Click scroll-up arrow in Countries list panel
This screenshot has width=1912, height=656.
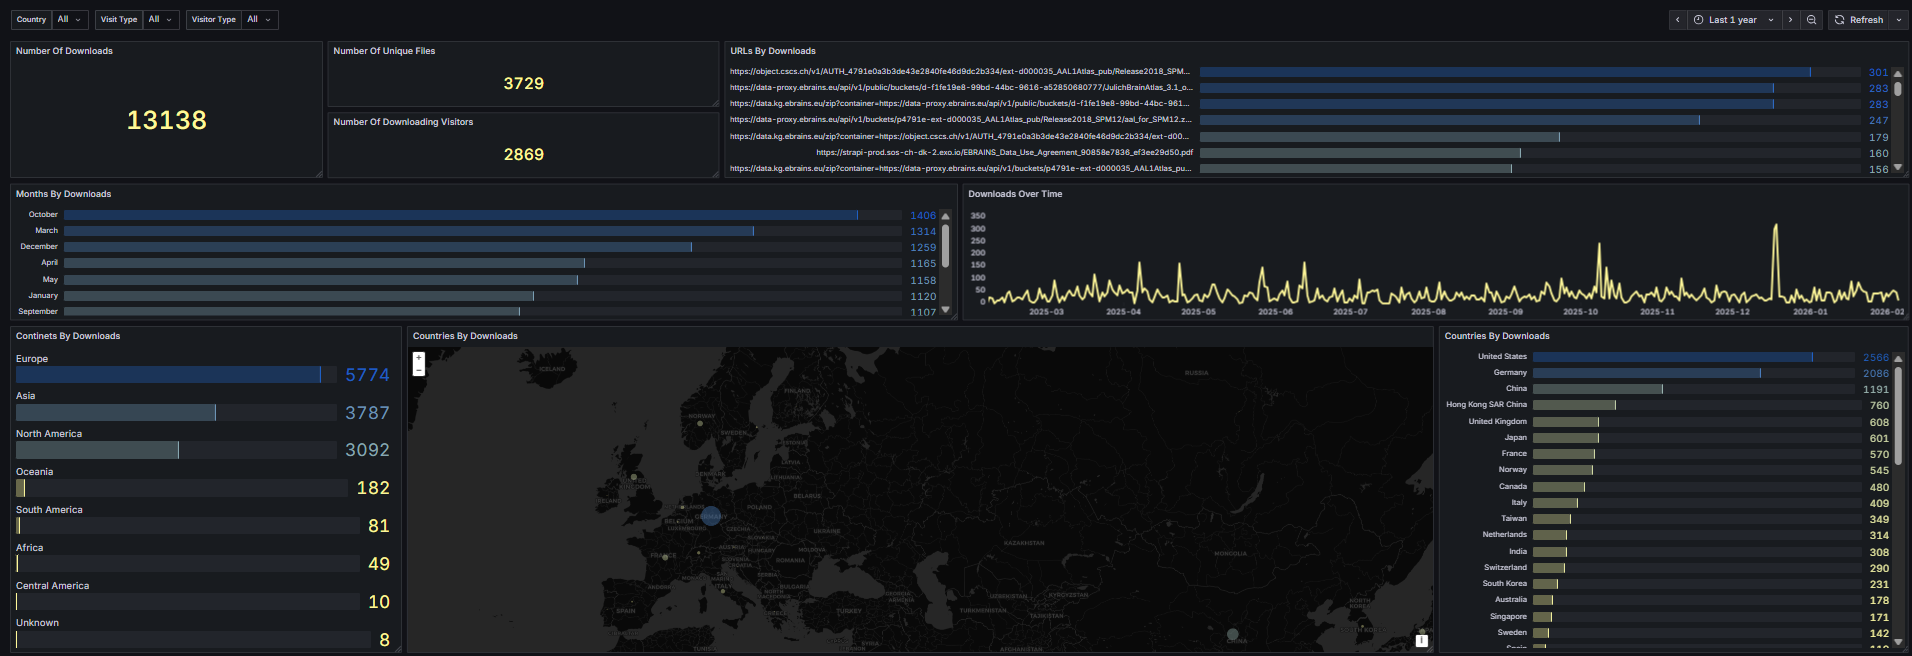click(x=1898, y=358)
